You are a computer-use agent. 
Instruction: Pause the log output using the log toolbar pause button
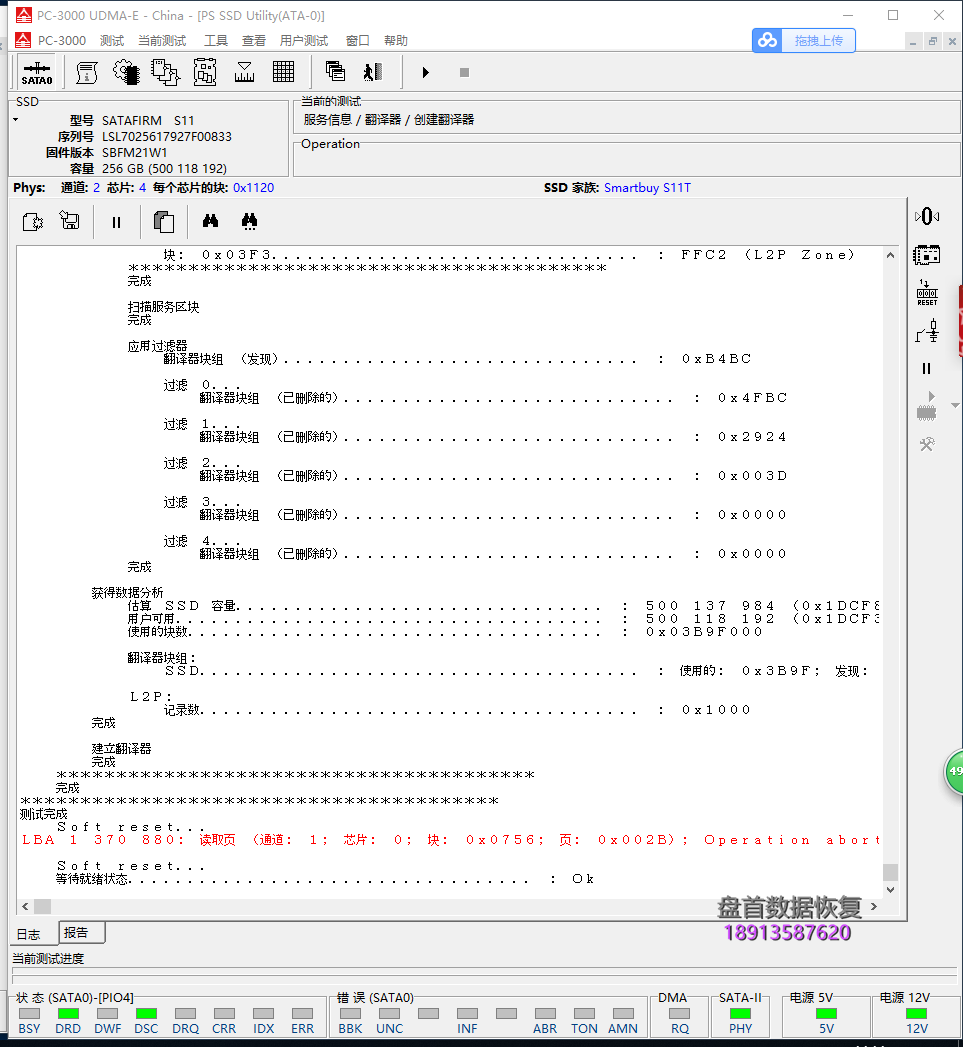point(116,222)
